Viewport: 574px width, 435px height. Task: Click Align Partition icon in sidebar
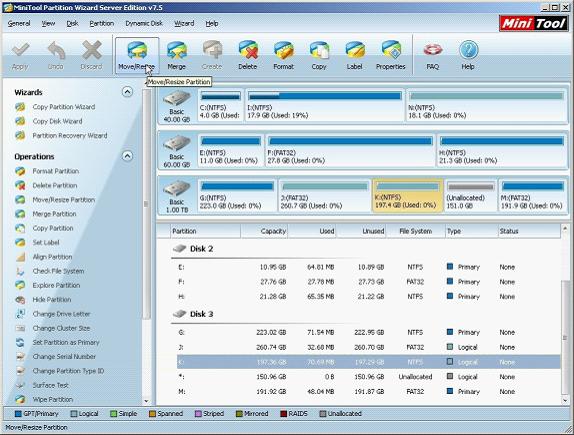pos(20,257)
